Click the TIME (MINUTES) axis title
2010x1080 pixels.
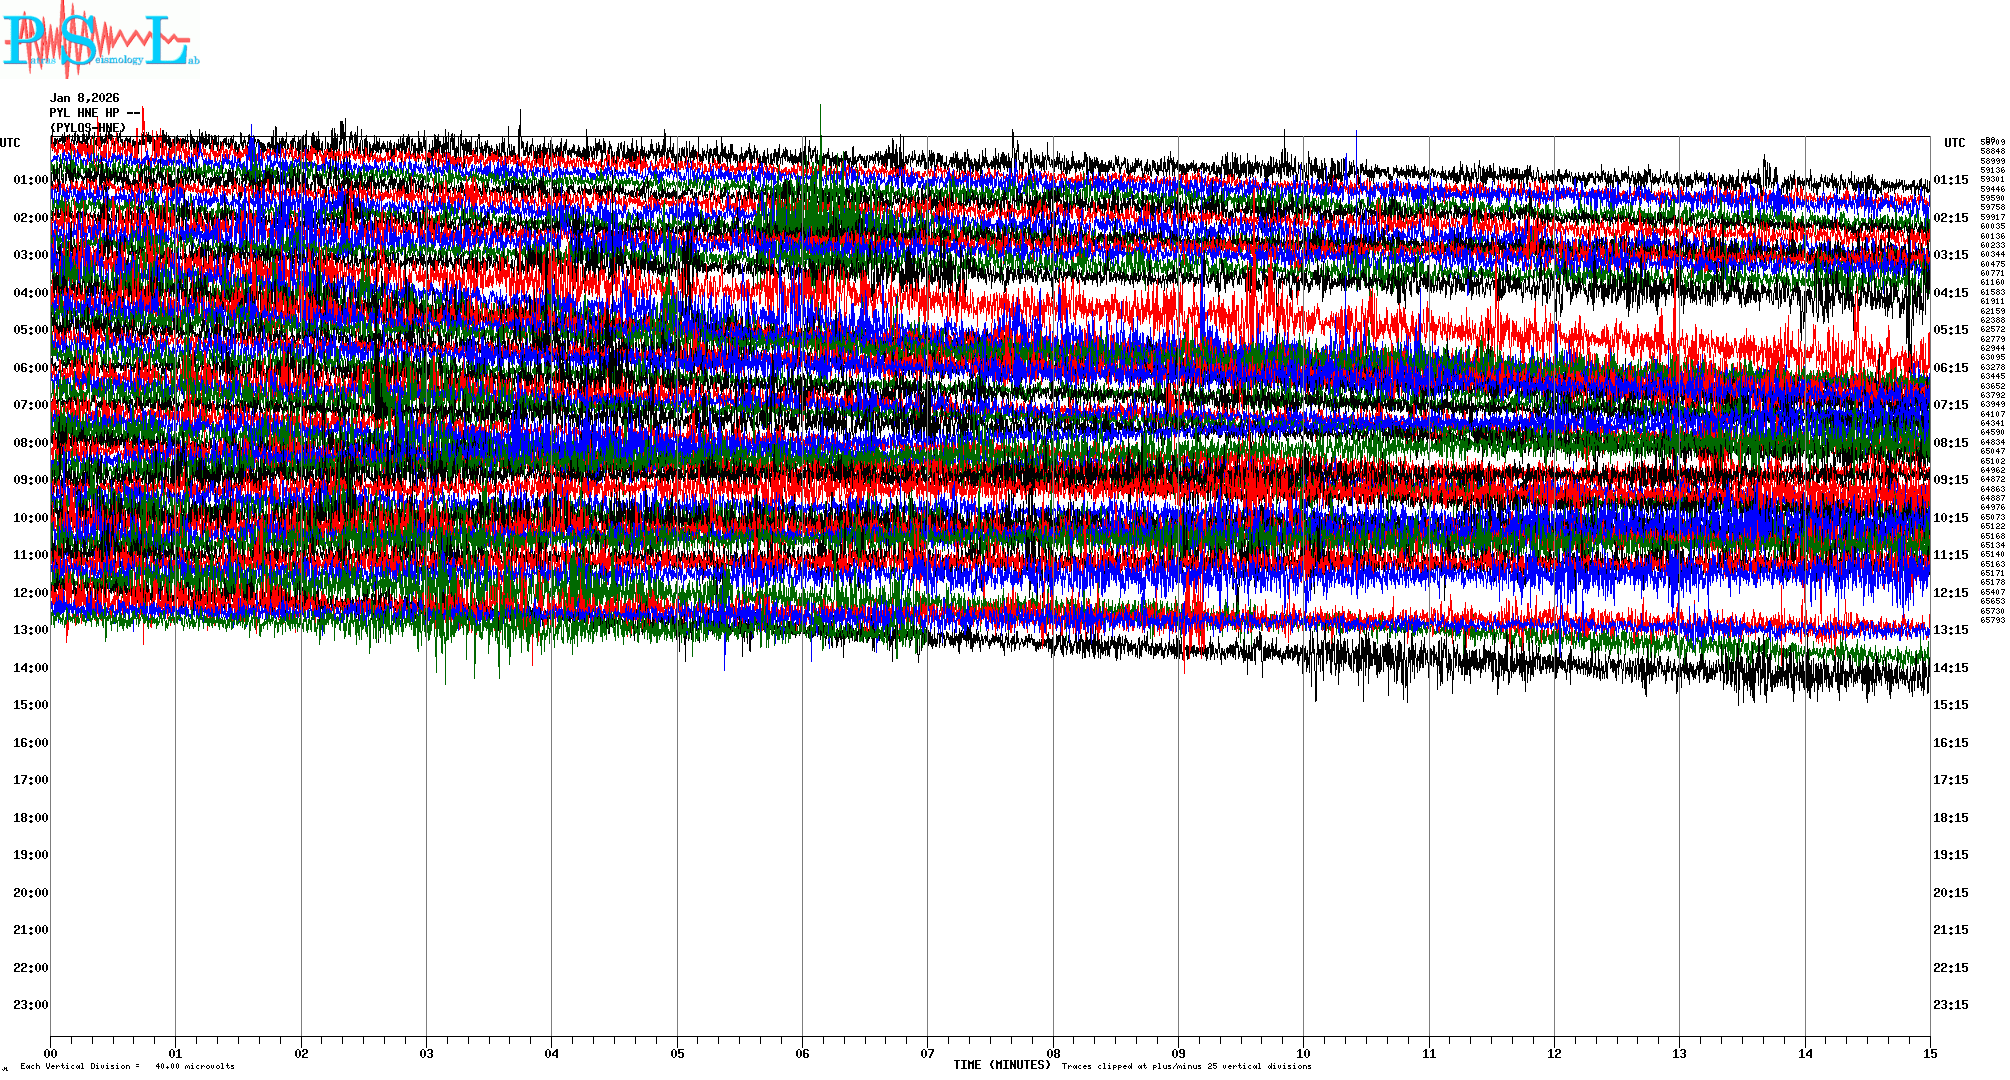pos(1002,1065)
